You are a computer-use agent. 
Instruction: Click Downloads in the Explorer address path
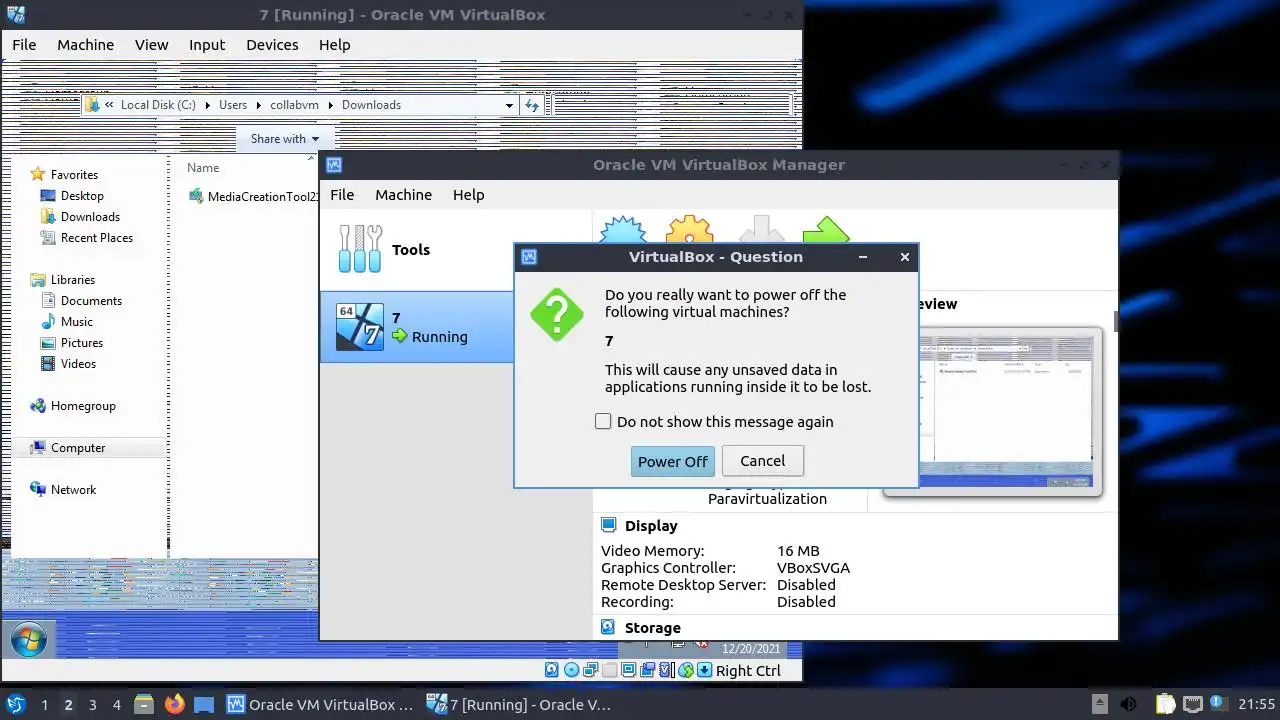(371, 105)
